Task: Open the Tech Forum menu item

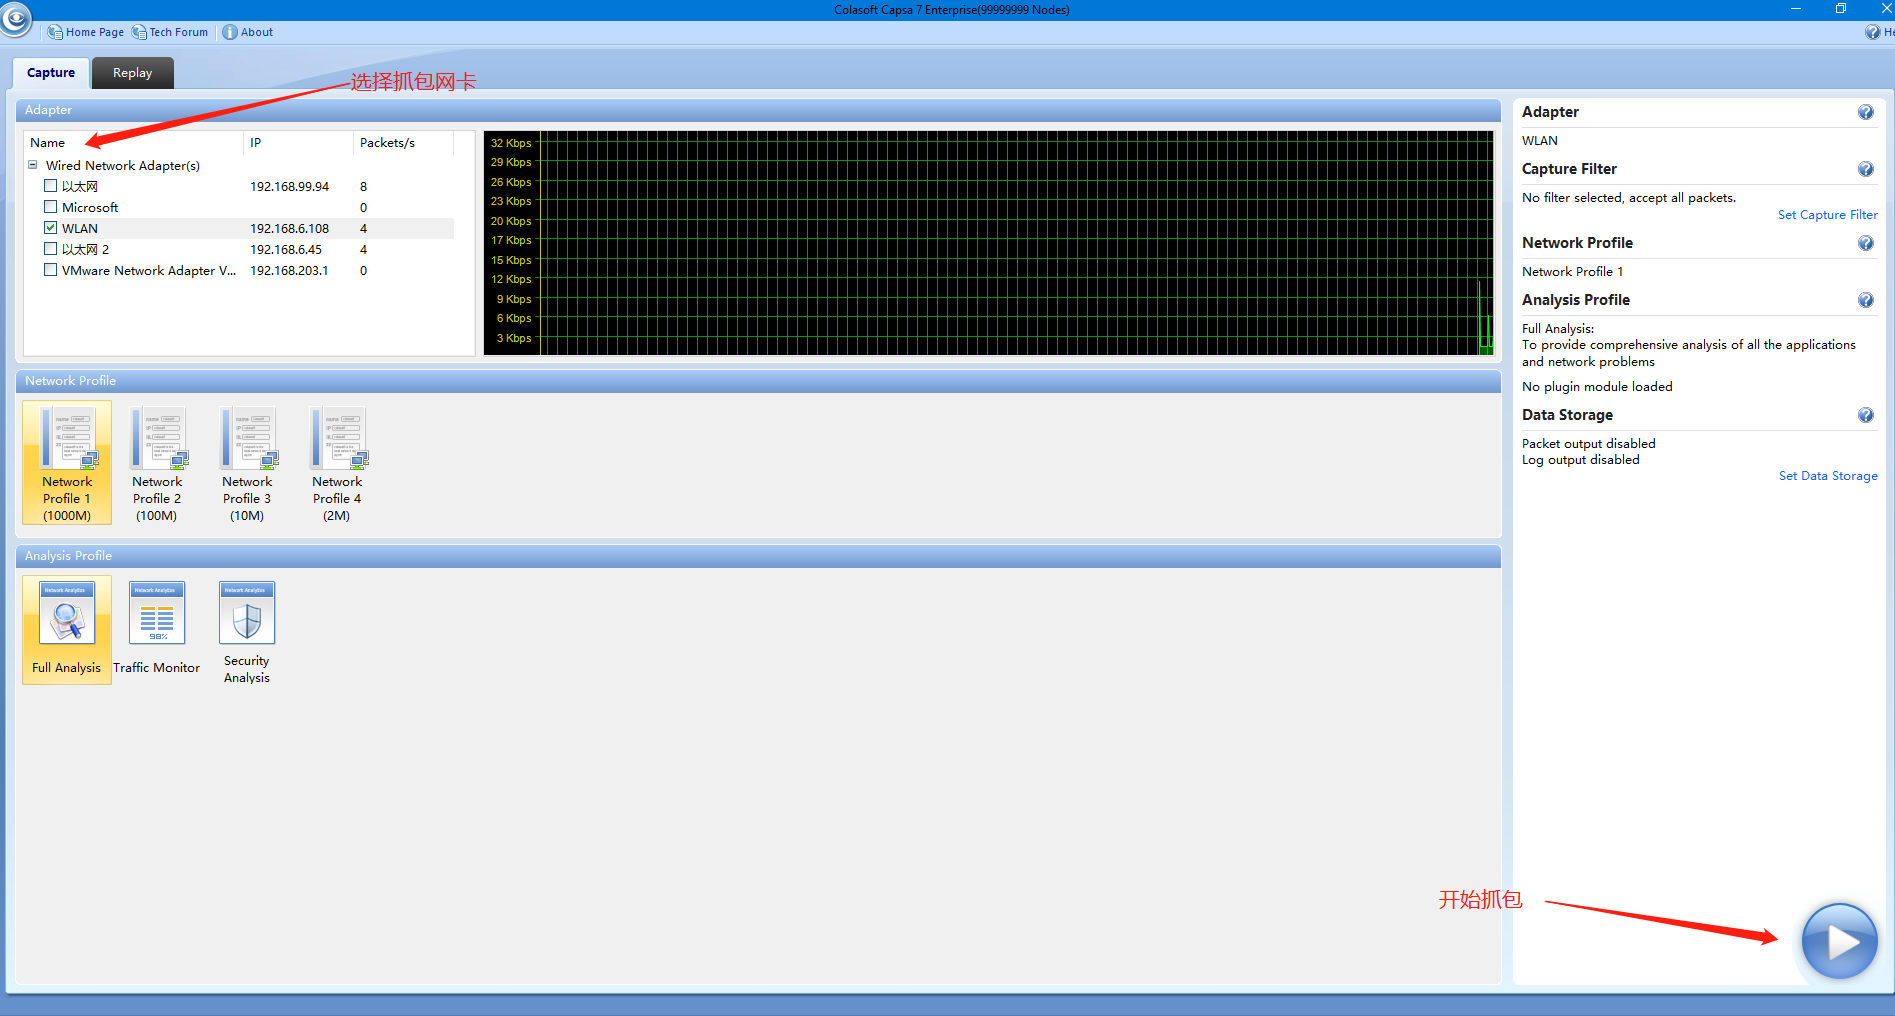Action: coord(170,31)
